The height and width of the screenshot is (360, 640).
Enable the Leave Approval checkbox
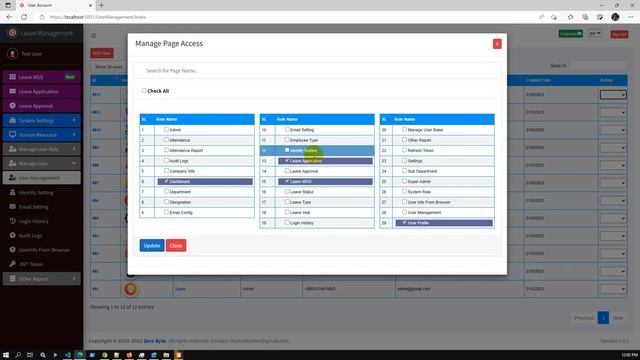tap(287, 171)
